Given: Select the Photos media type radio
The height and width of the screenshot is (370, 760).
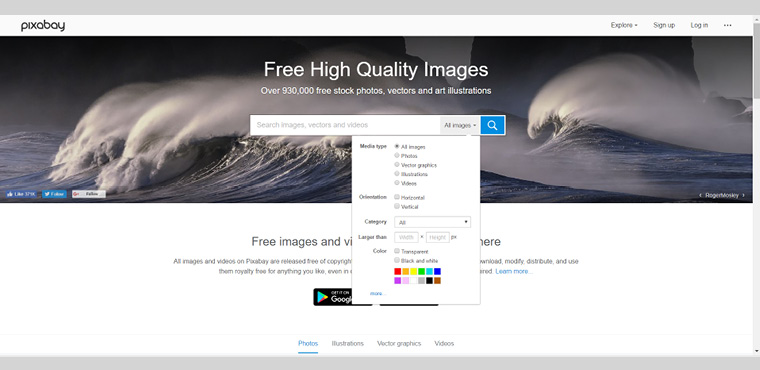Looking at the screenshot, I should tap(397, 155).
